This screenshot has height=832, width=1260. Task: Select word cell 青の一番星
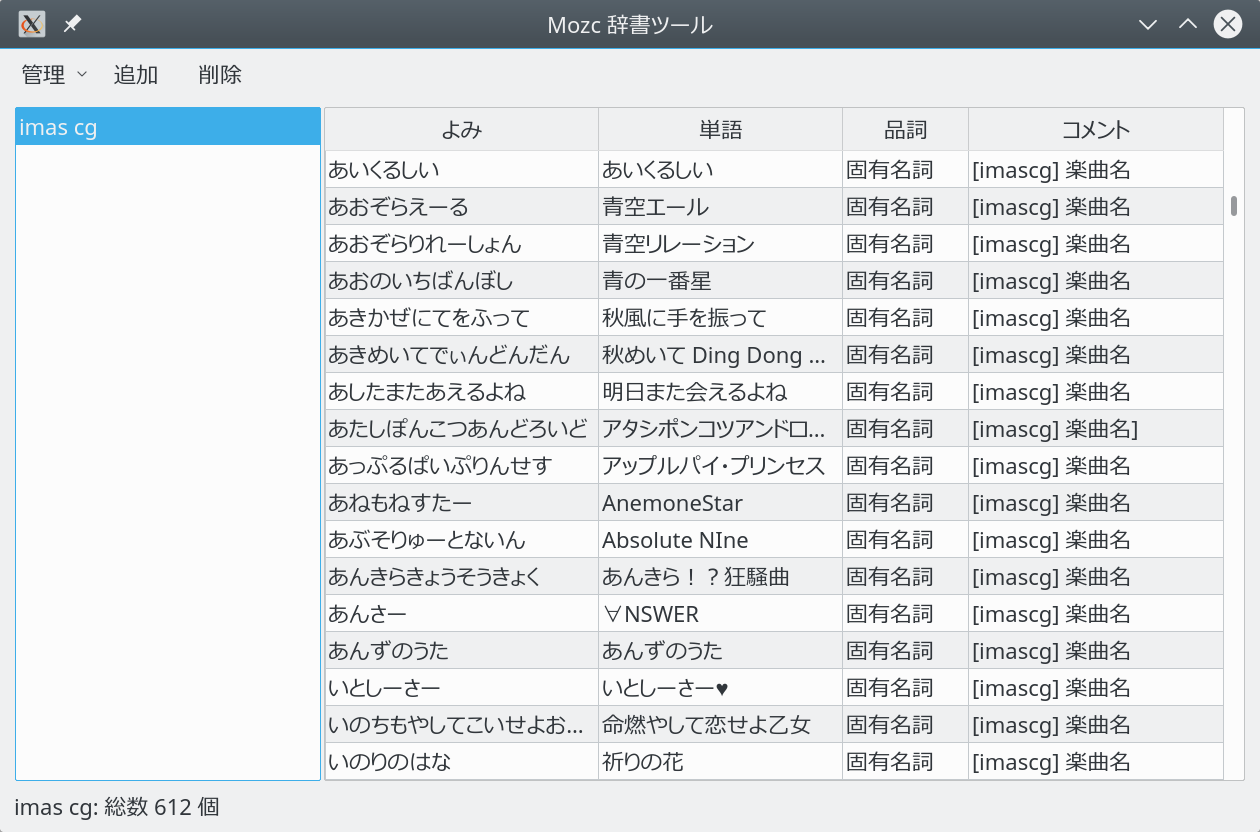[x=720, y=281]
